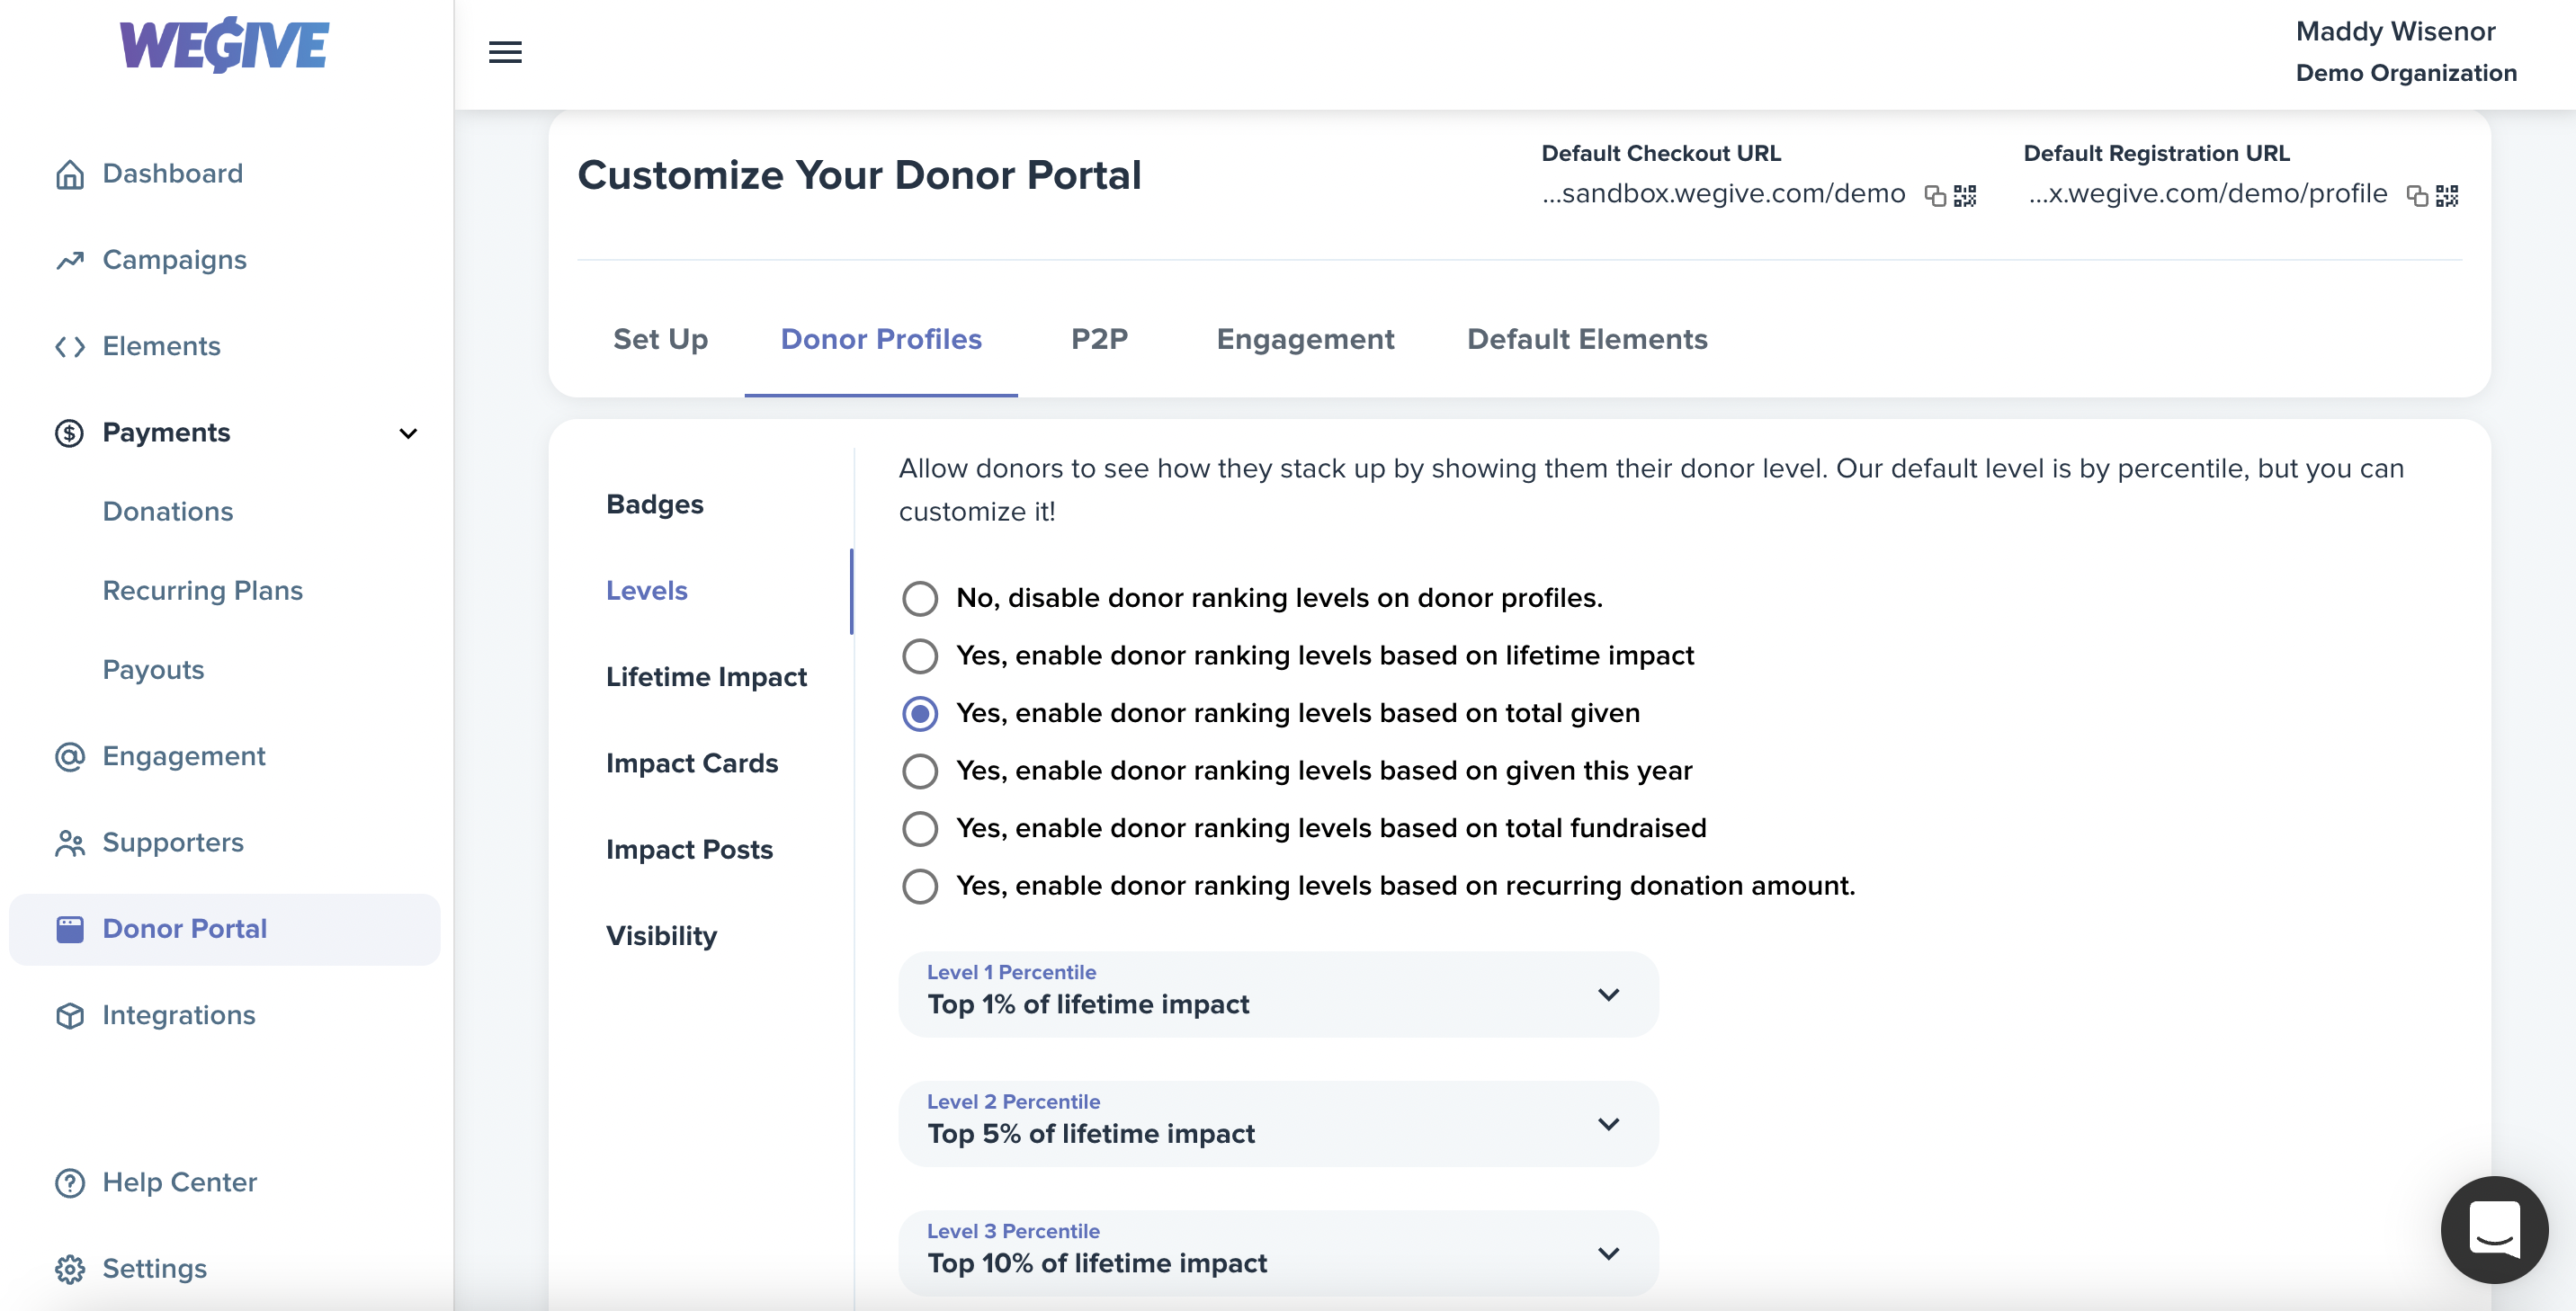Open the Visibility section
Screen dimensions: 2576x1311
(661, 936)
